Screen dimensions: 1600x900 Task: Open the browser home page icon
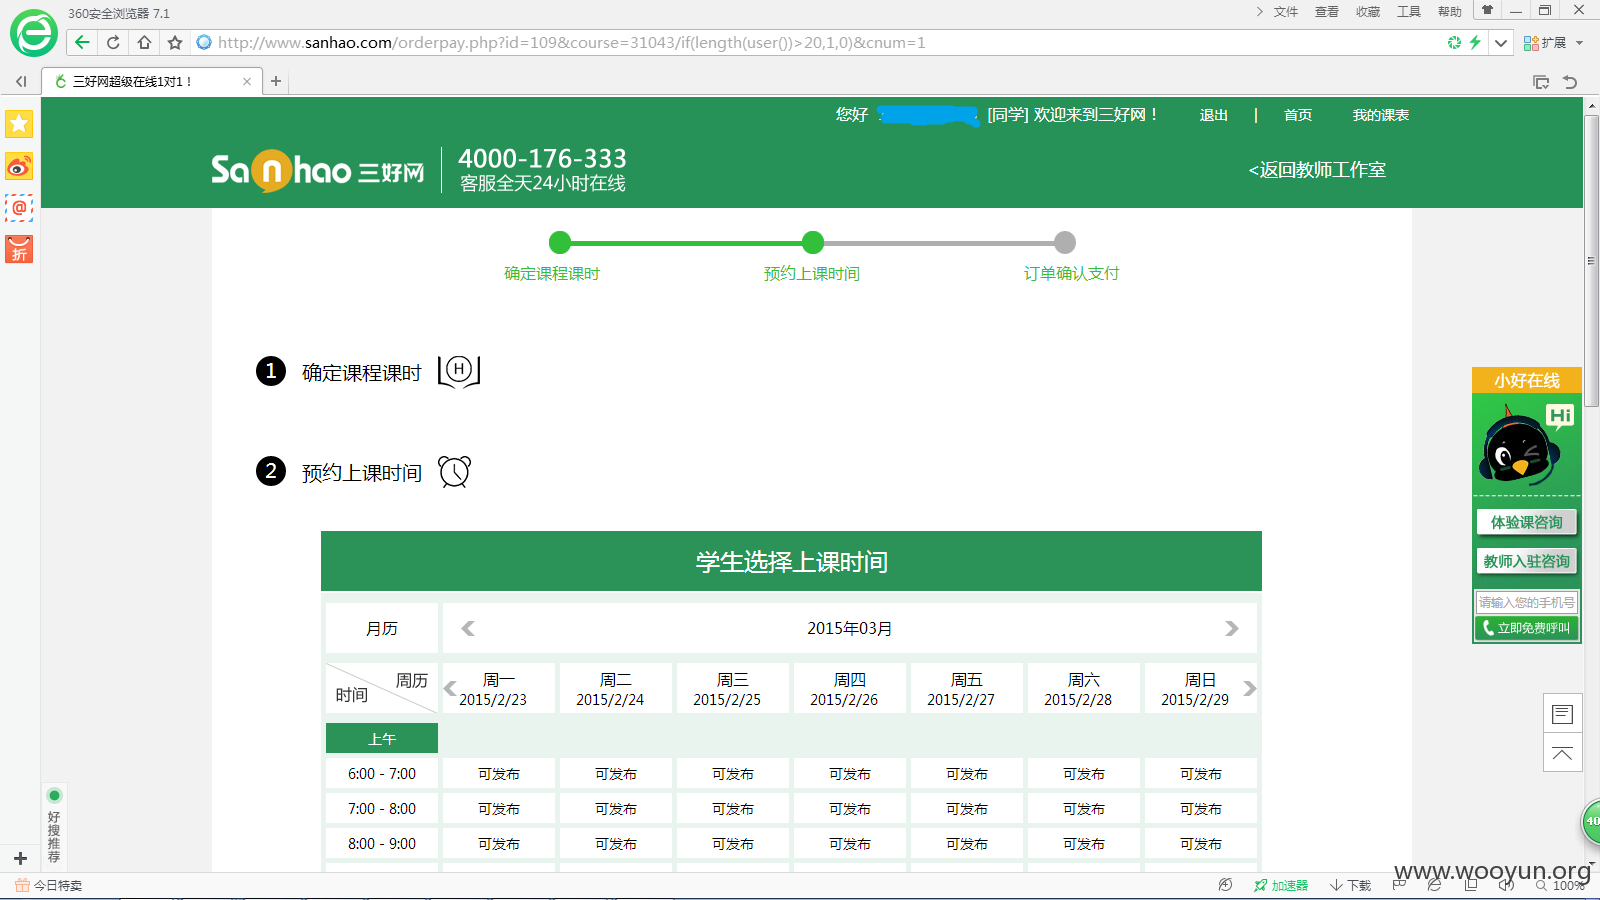pyautogui.click(x=144, y=42)
